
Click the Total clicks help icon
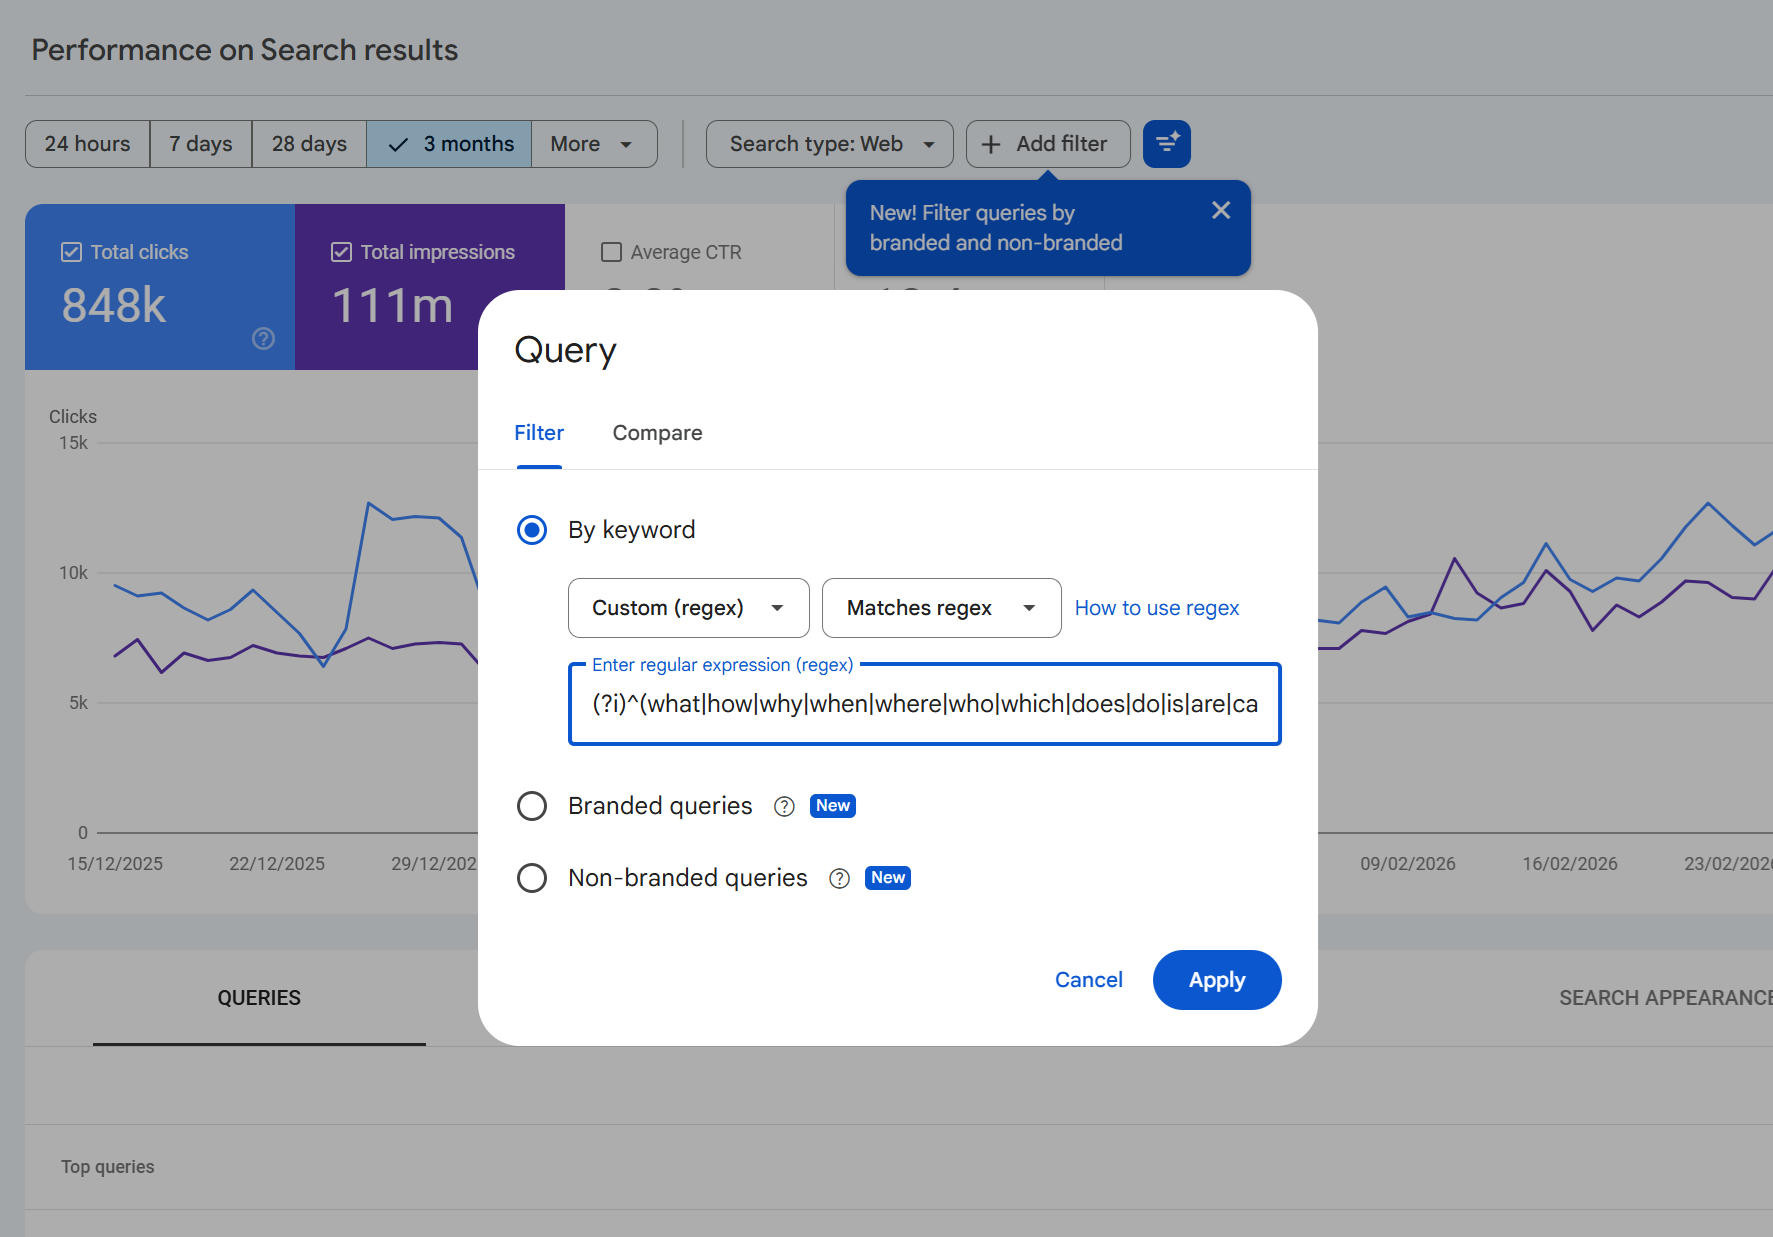(263, 339)
